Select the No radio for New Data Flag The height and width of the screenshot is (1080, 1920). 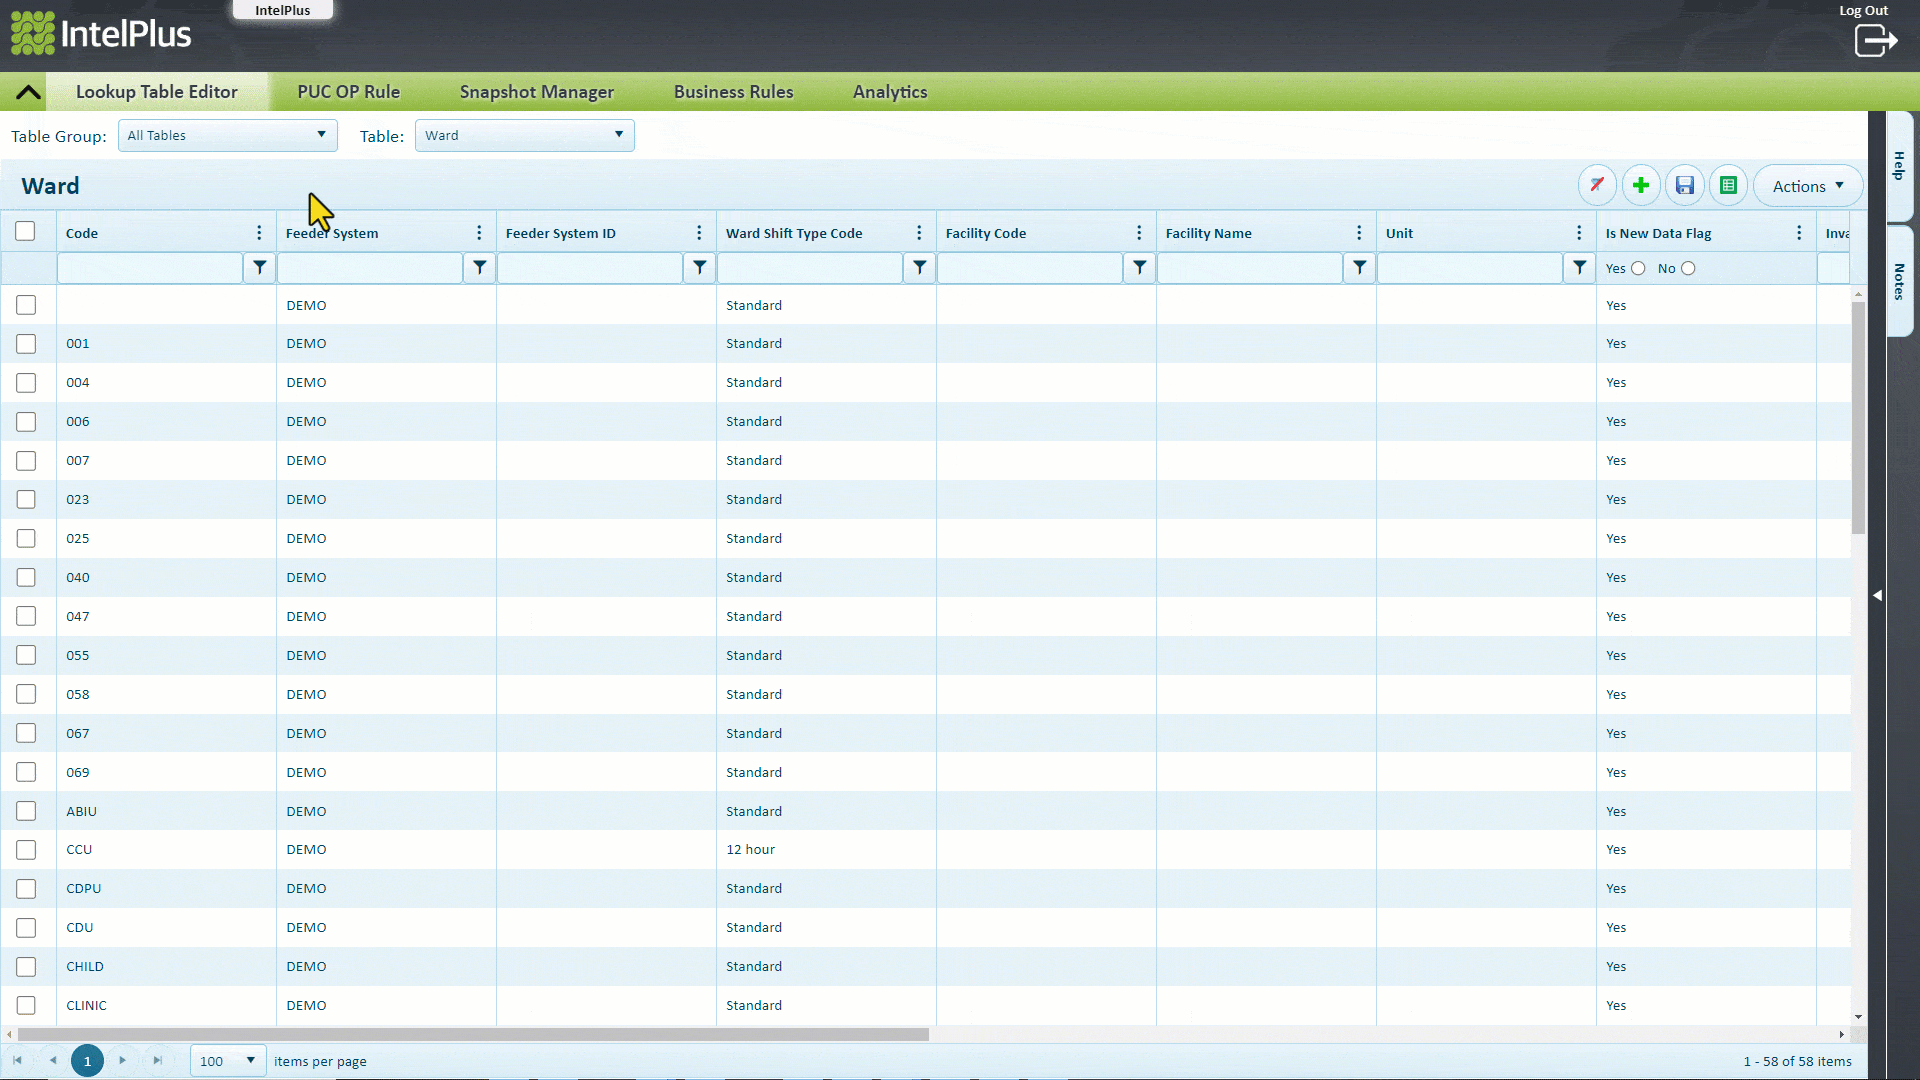coord(1688,268)
